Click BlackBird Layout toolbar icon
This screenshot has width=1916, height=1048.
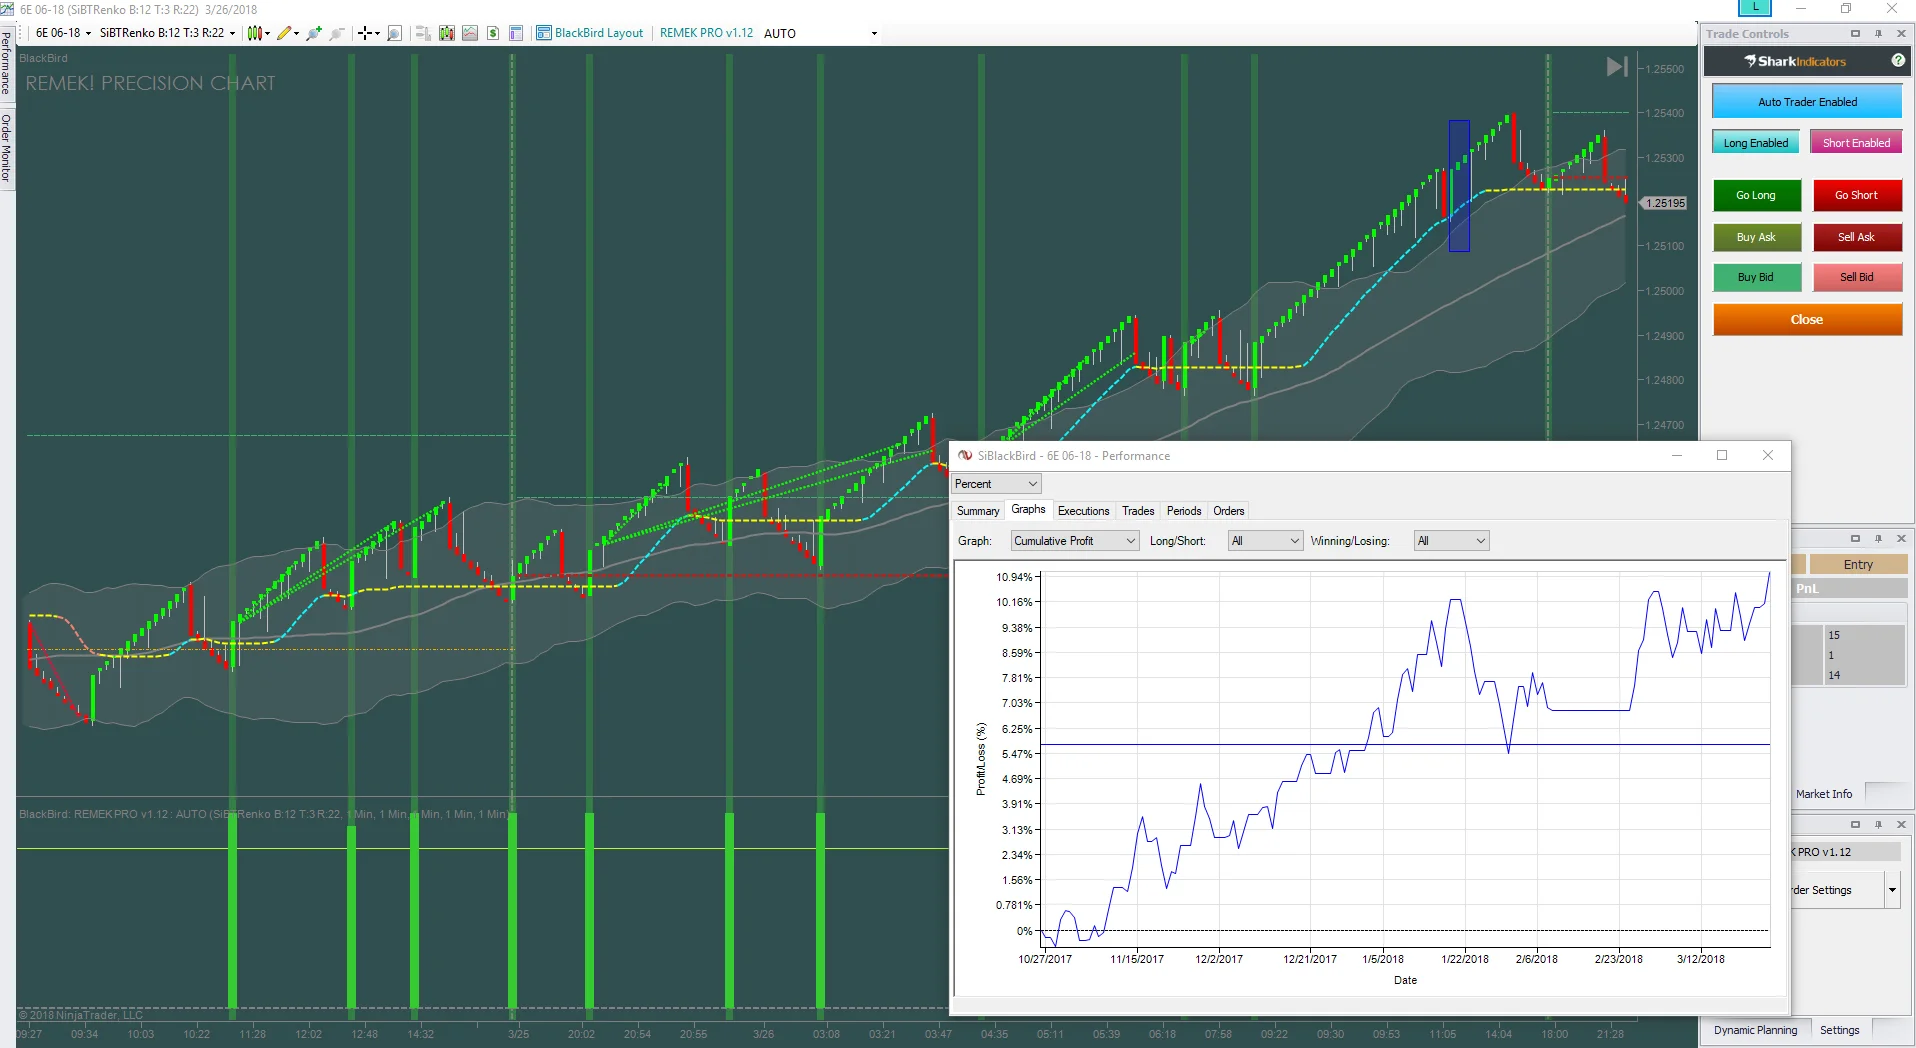pyautogui.click(x=544, y=33)
